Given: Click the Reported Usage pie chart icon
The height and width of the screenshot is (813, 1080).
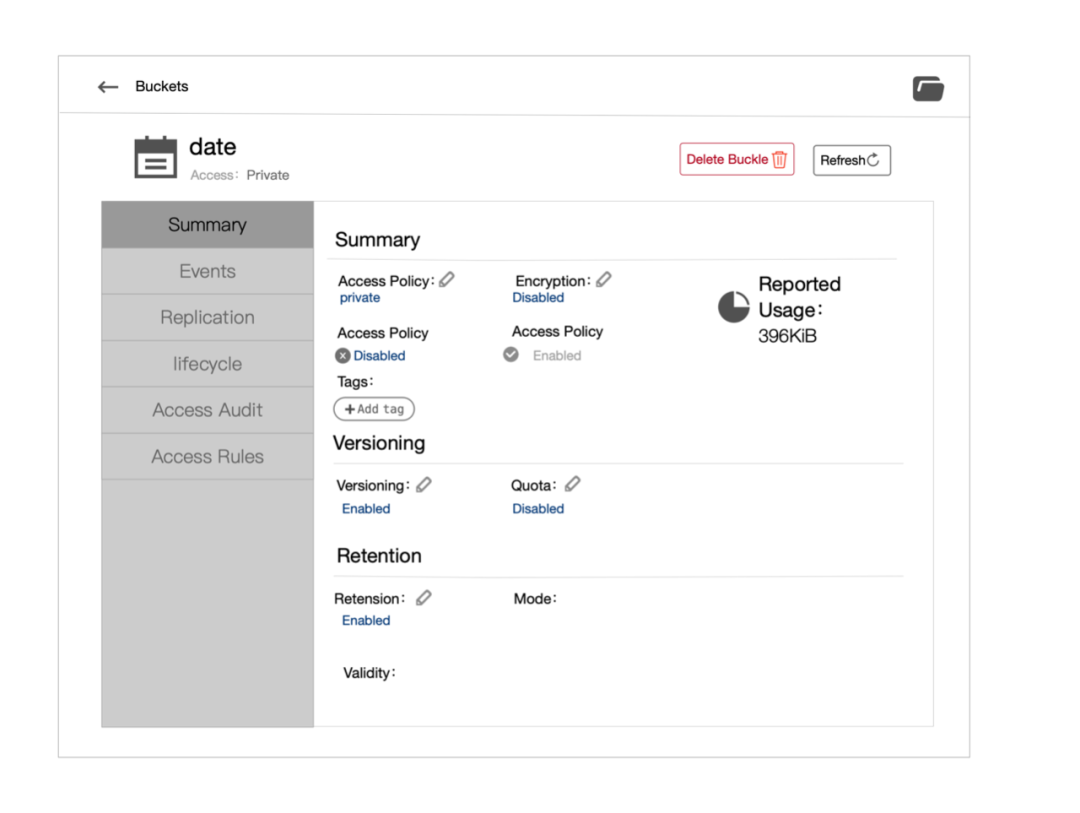Looking at the screenshot, I should [733, 307].
